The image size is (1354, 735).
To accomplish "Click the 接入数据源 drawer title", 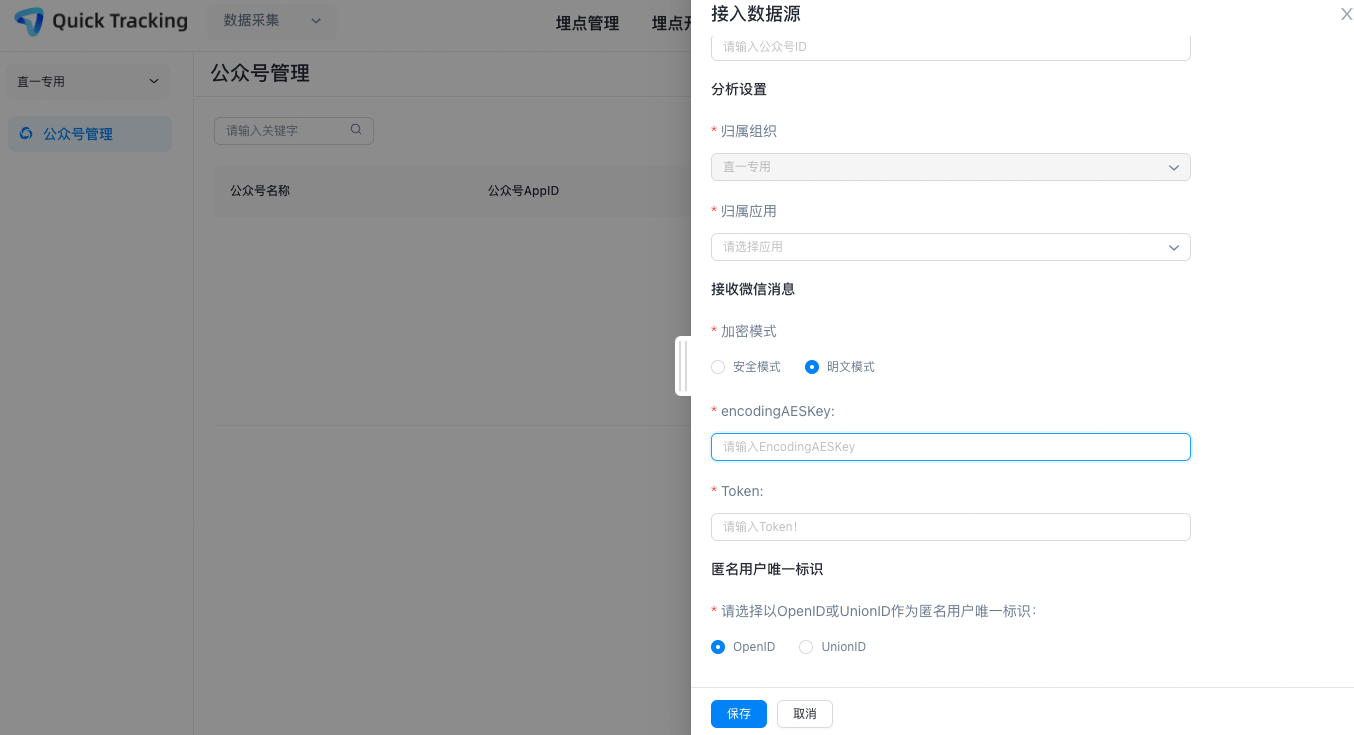I will point(756,14).
